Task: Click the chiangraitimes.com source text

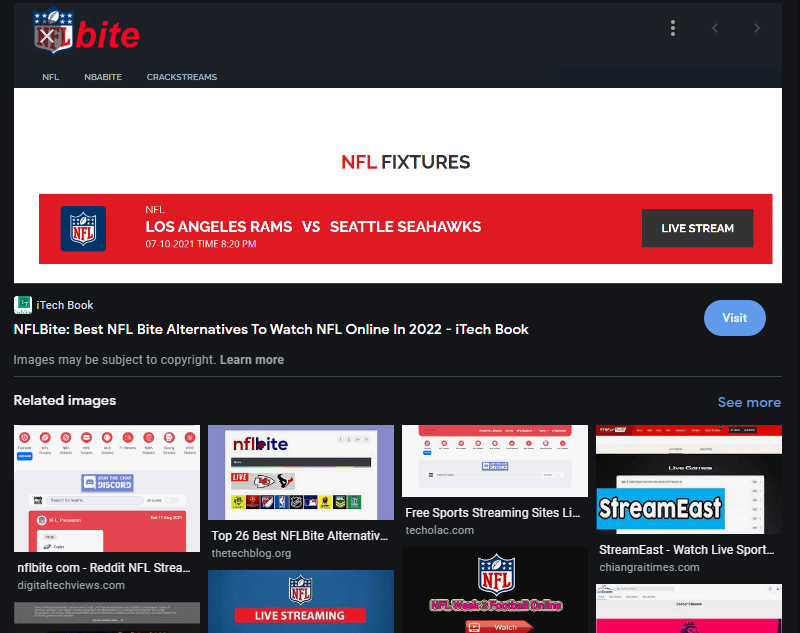Action: (x=649, y=567)
